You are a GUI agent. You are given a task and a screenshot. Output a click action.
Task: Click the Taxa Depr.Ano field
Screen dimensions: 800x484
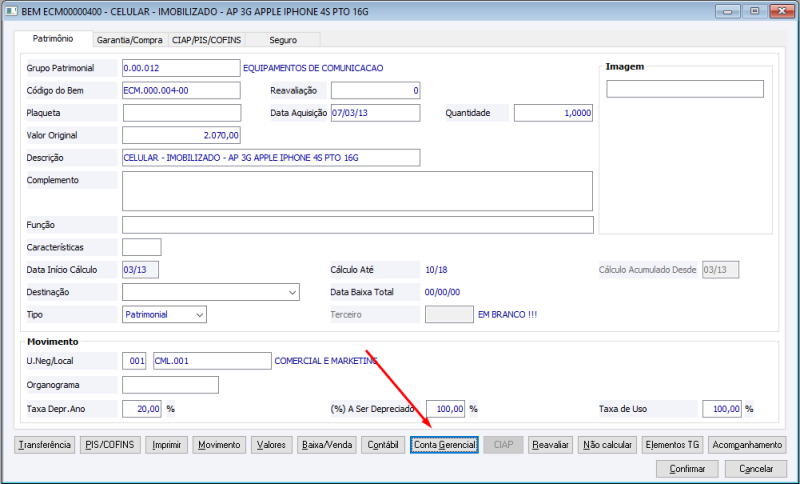(x=142, y=409)
